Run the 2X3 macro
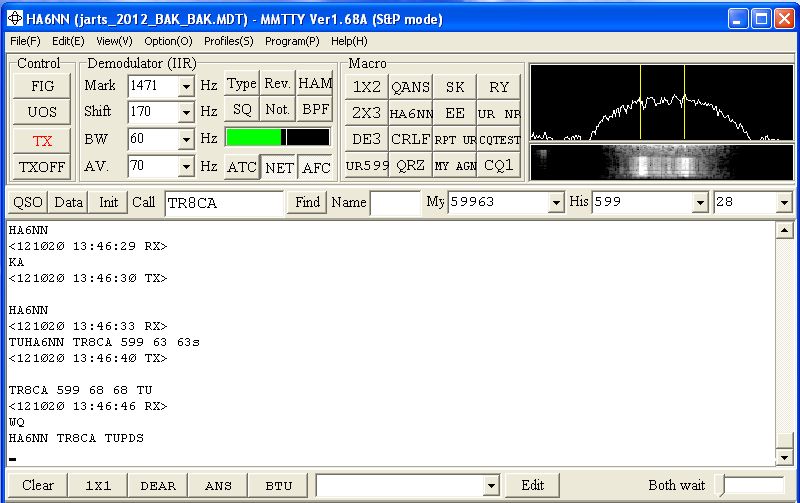 (x=367, y=113)
